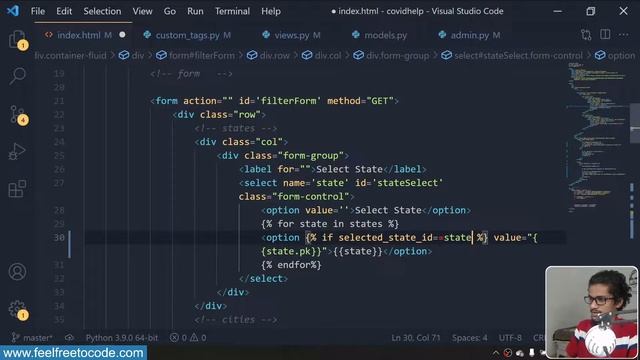Click the cloud tray icon in taskbar
640x360 pixels.
point(520,353)
